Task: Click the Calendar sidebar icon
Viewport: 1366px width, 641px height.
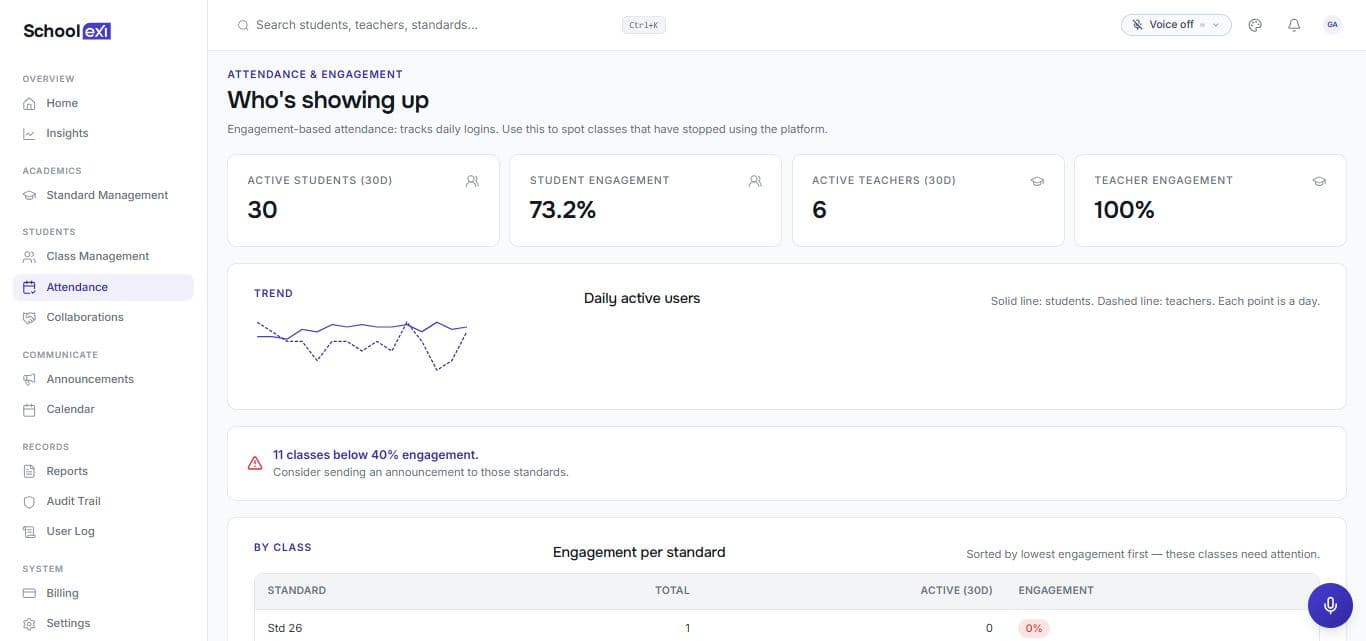Action: click(x=29, y=409)
